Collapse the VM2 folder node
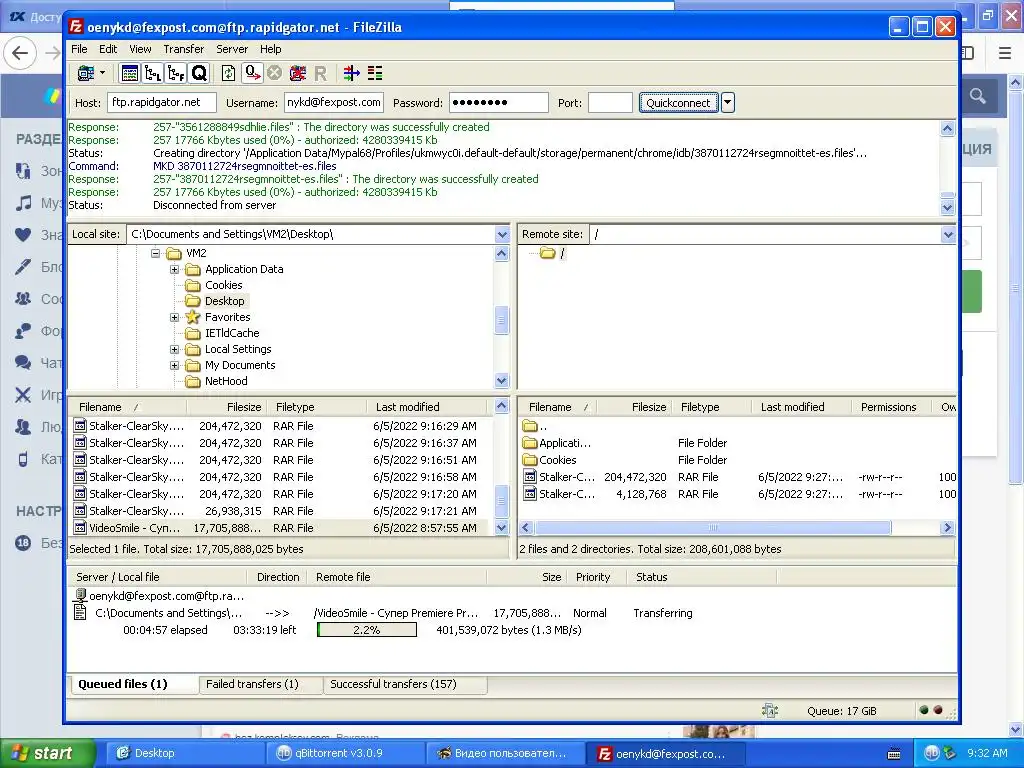The image size is (1024, 768). coord(155,253)
